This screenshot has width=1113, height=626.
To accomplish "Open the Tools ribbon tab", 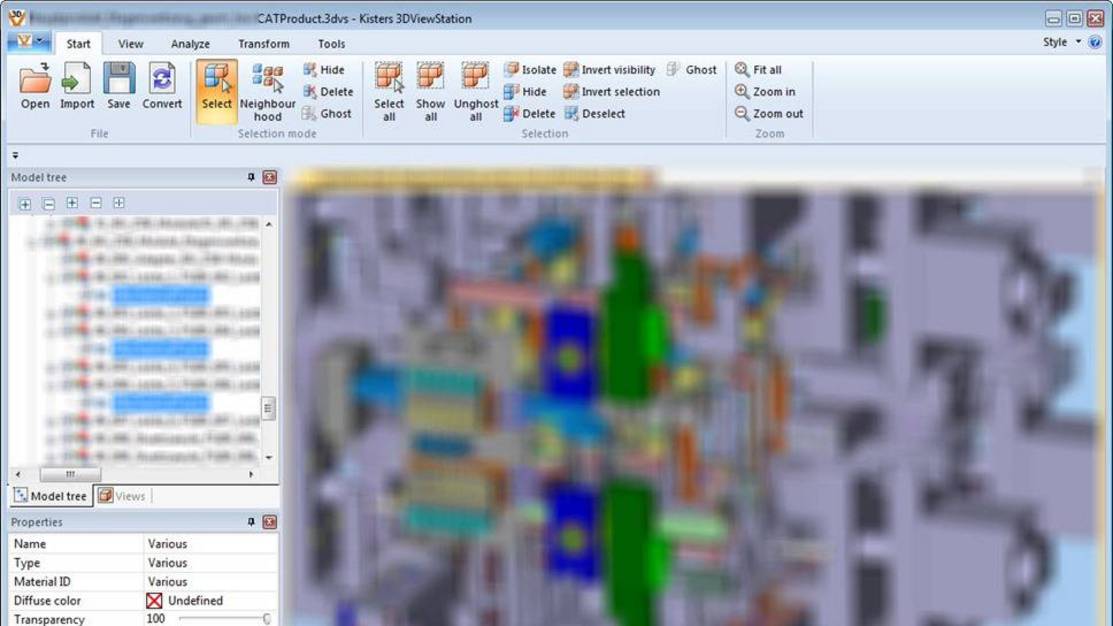I will [x=331, y=44].
